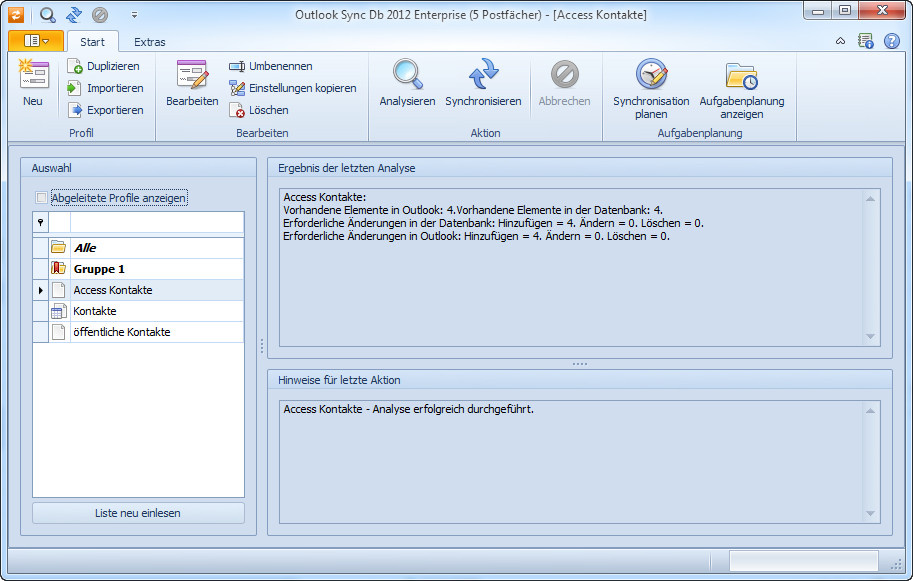913x581 pixels.
Task: Click Liste neu einlesen button
Action: pyautogui.click(x=138, y=513)
